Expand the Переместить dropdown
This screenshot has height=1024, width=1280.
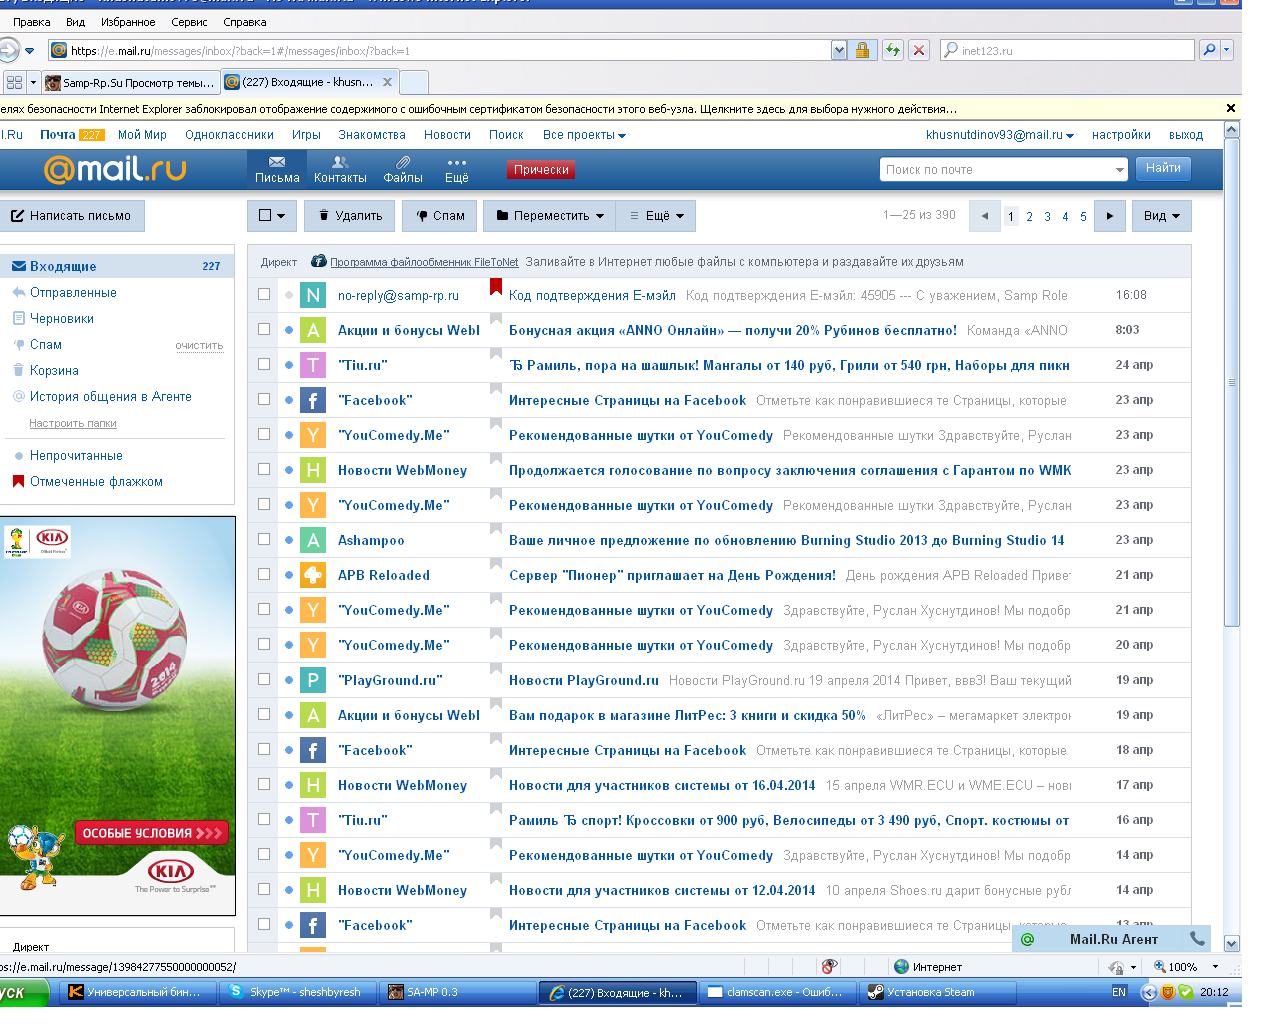click(x=548, y=216)
